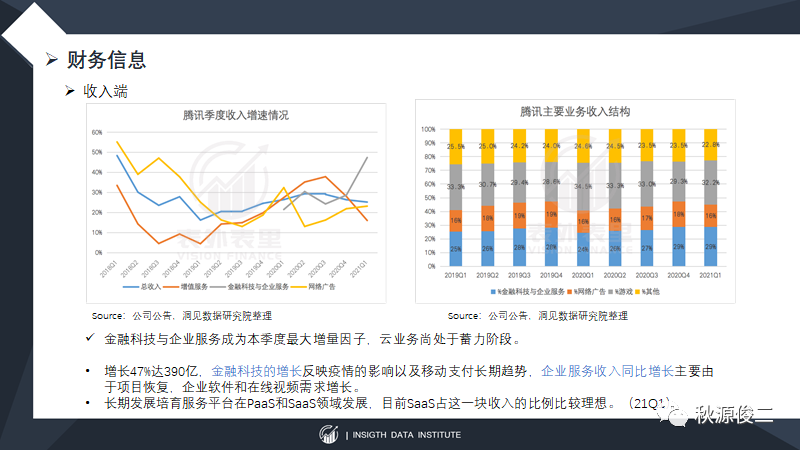Click the 秋源俊二 watermark name
Screen dimensions: 800x450
pos(734,415)
